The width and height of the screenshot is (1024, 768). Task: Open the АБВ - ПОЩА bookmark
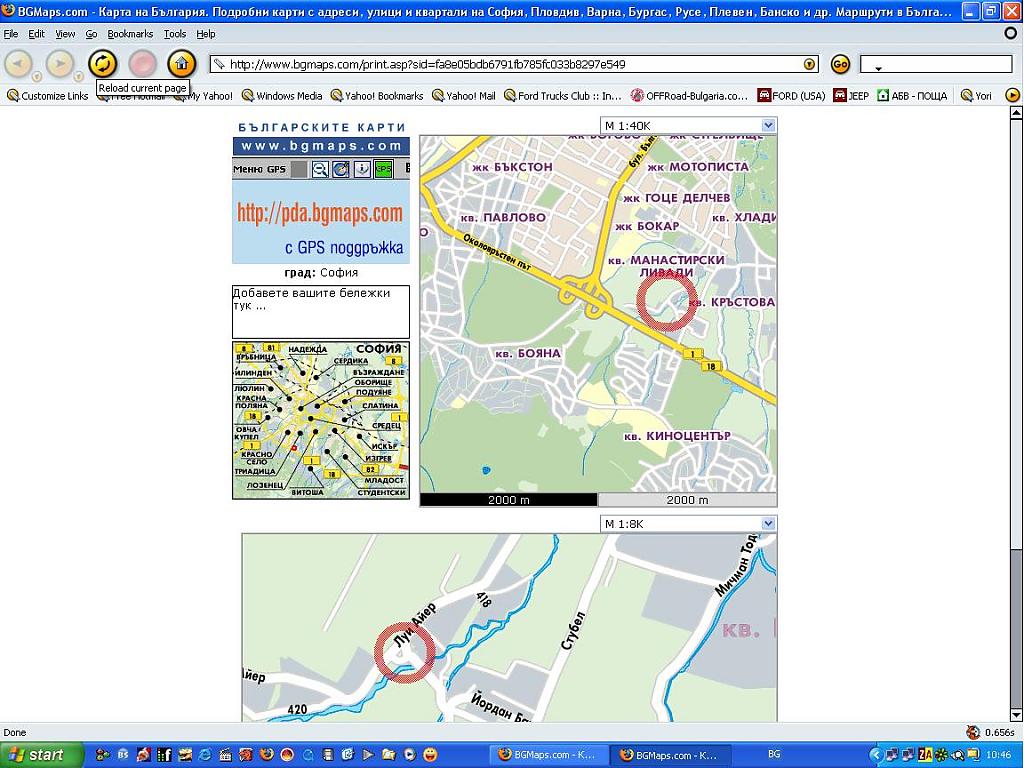coord(912,96)
